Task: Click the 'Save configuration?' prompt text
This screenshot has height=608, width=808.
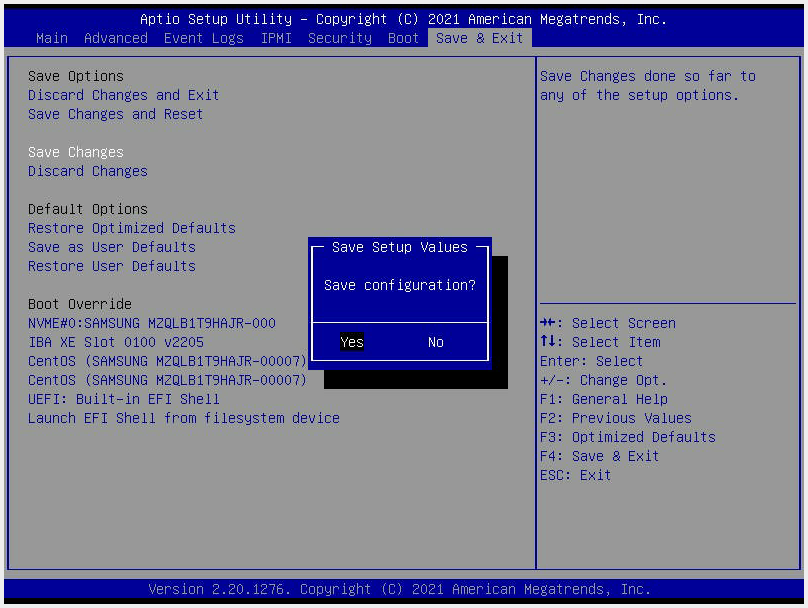Action: (x=400, y=285)
